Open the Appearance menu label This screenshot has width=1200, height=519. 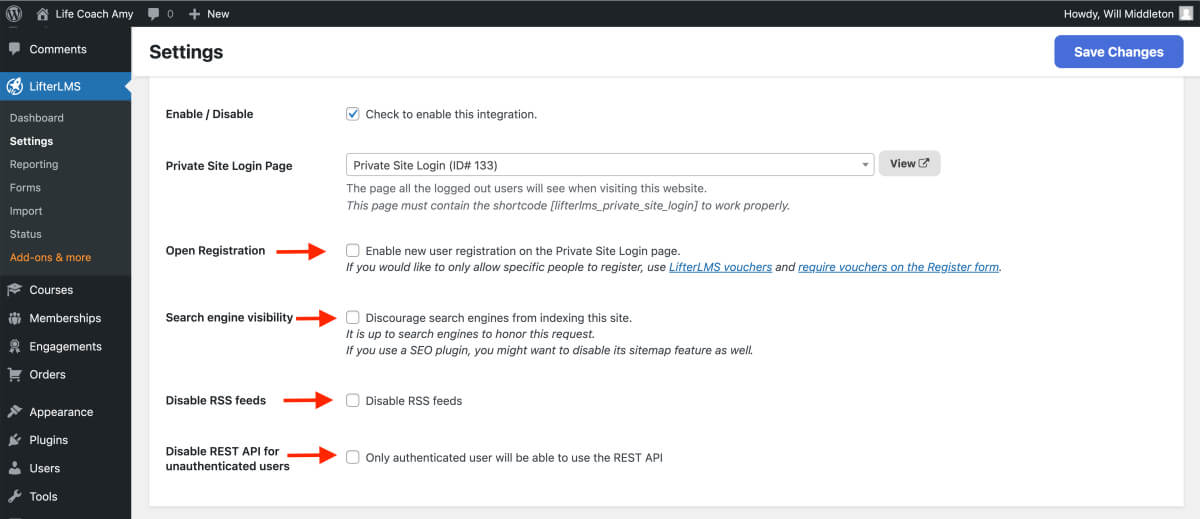pos(61,412)
